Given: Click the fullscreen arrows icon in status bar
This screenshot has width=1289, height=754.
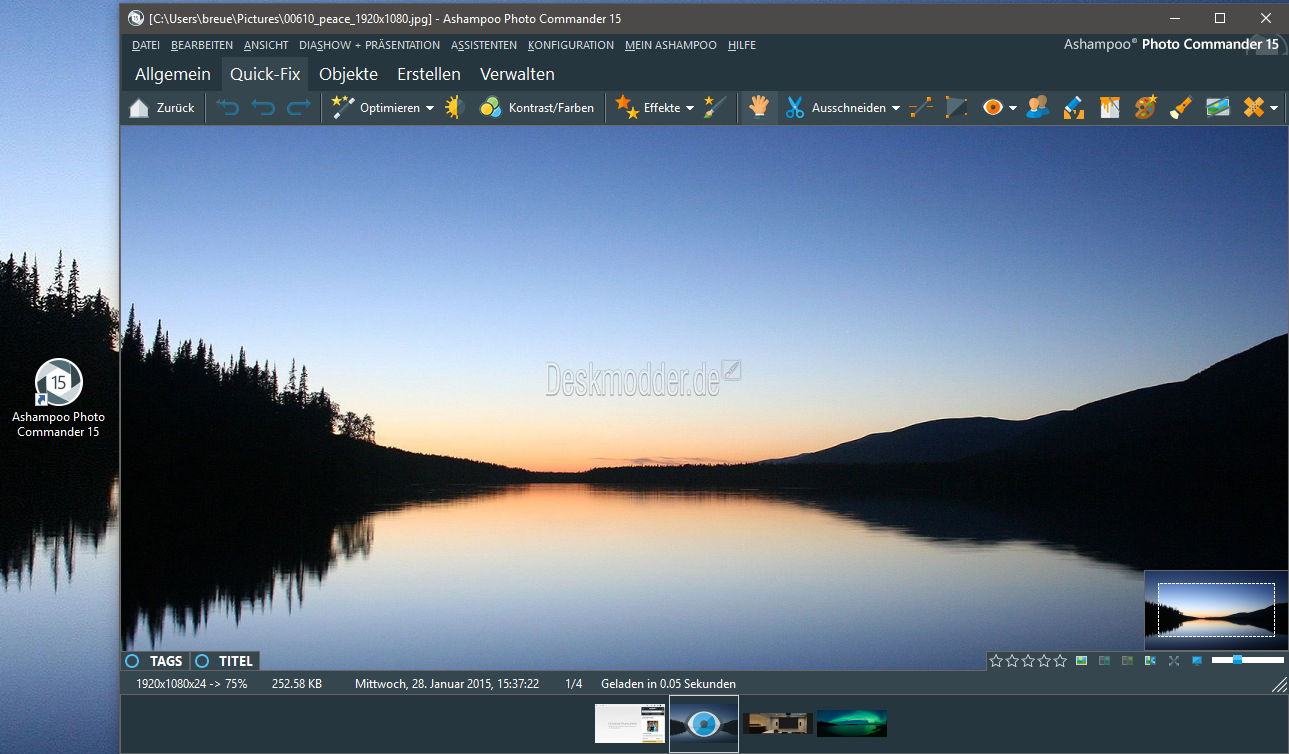Looking at the screenshot, I should click(1173, 661).
